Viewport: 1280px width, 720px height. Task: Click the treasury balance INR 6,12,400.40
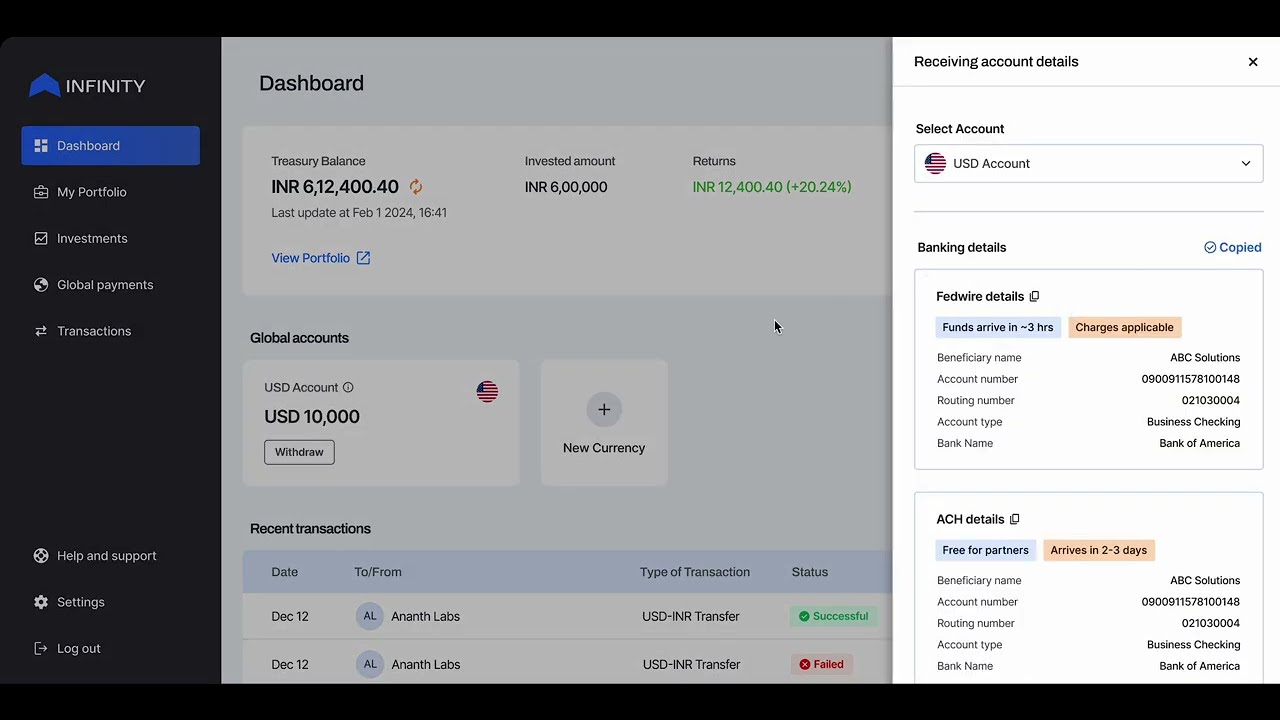[x=335, y=187]
